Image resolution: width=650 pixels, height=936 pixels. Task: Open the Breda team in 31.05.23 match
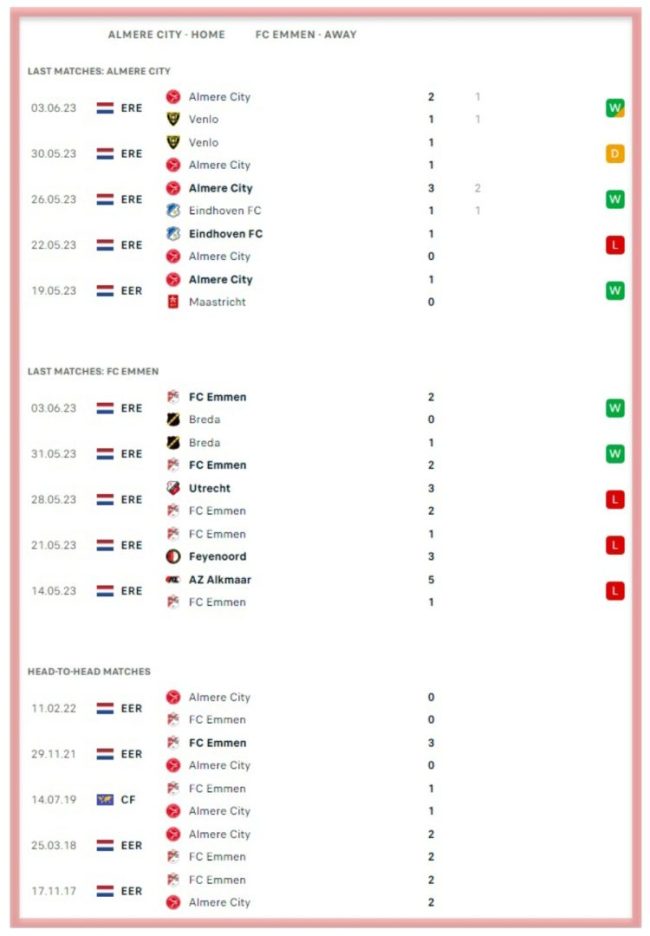click(204, 443)
